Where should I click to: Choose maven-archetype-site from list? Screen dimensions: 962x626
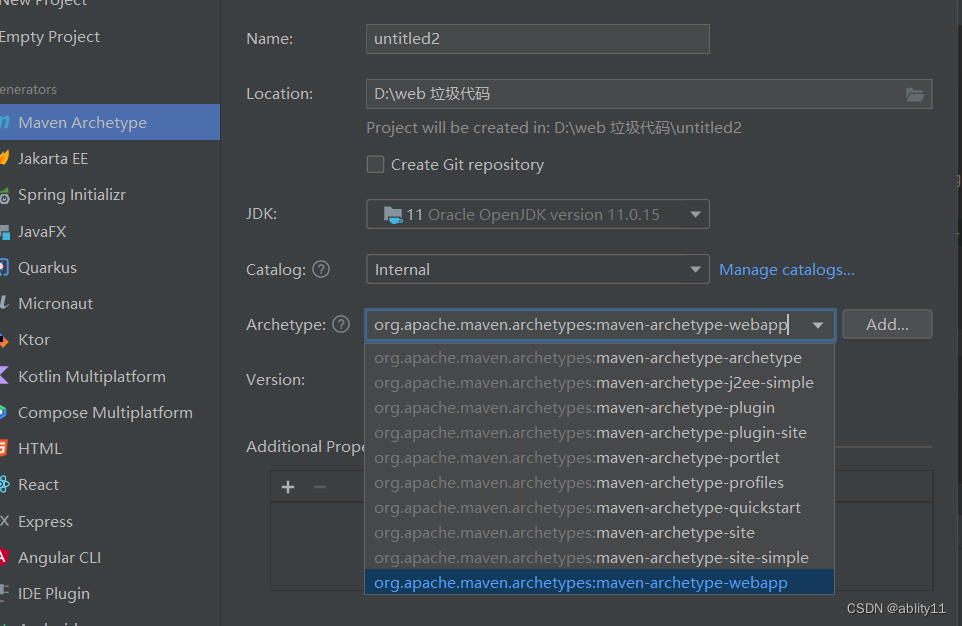click(599, 533)
